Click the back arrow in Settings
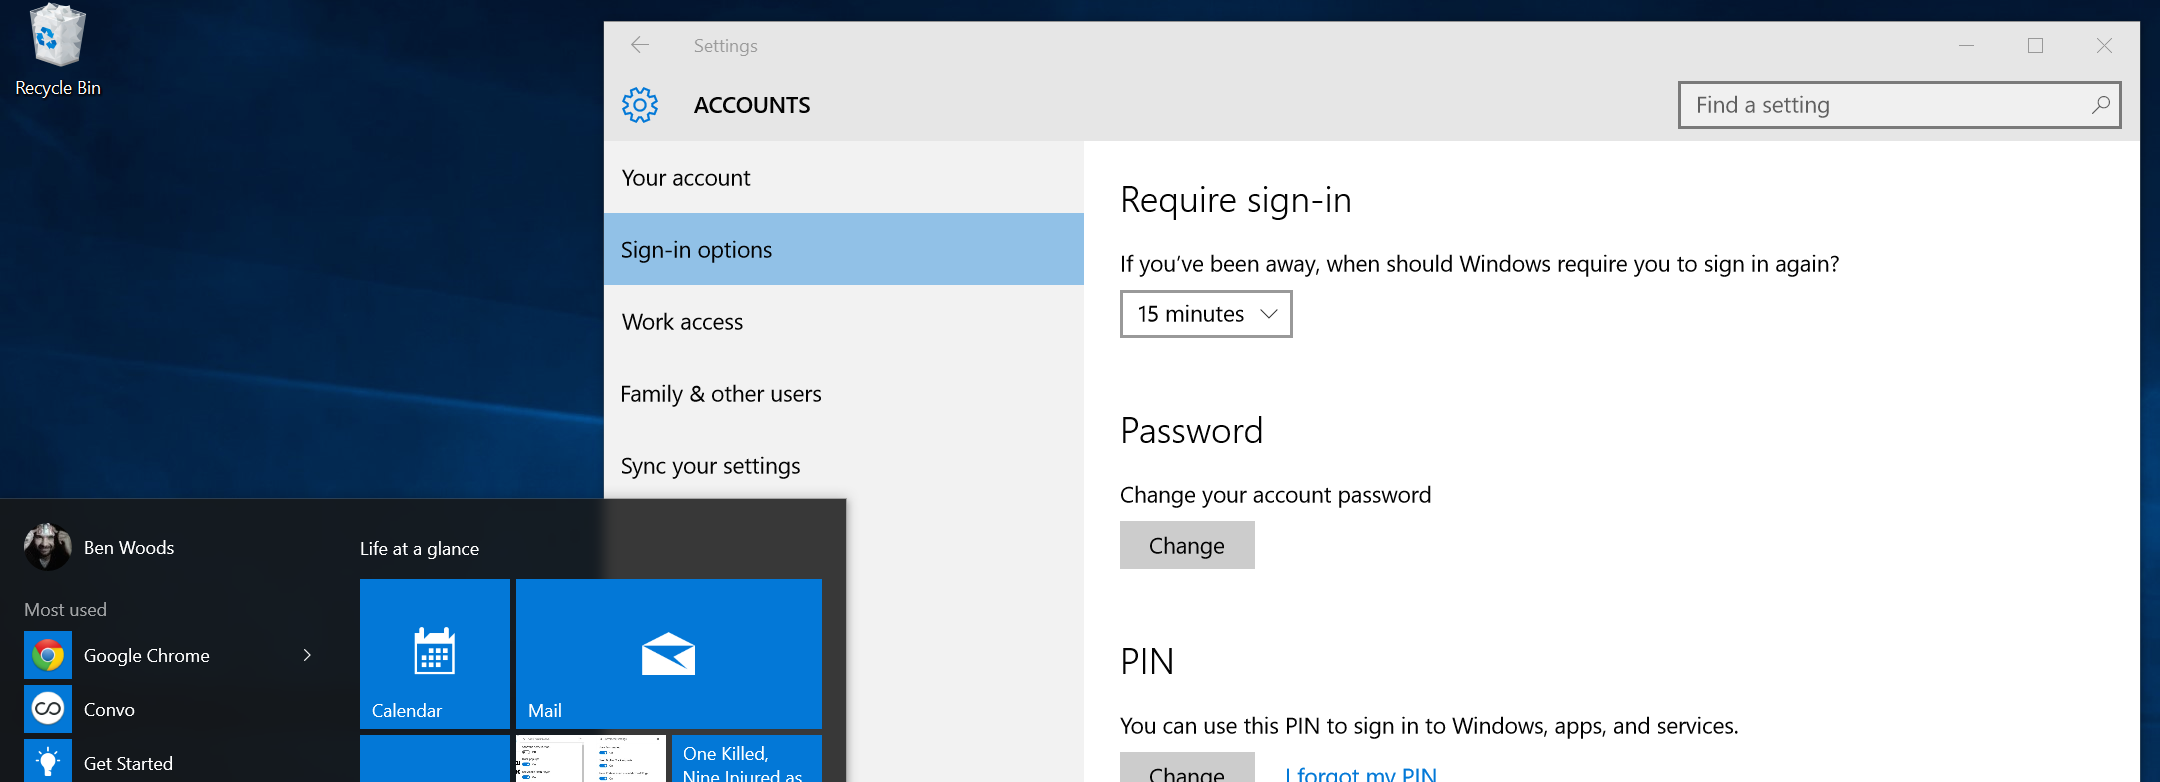 pos(640,45)
